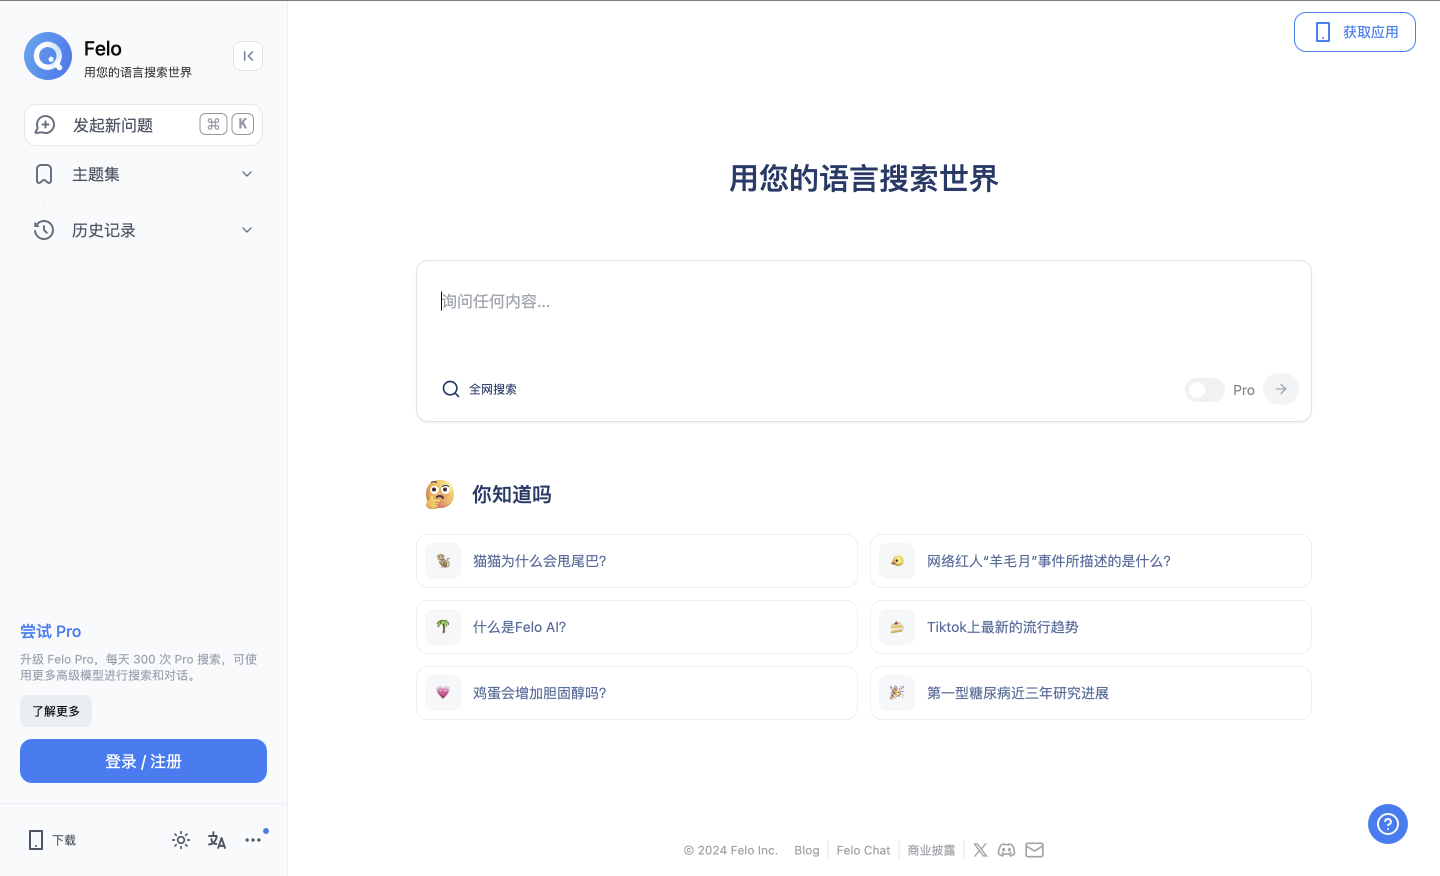Viewport: 1440px width, 876px height.
Task: Select the 网络红人"羊毛月"事件 question
Action: click(x=1091, y=561)
